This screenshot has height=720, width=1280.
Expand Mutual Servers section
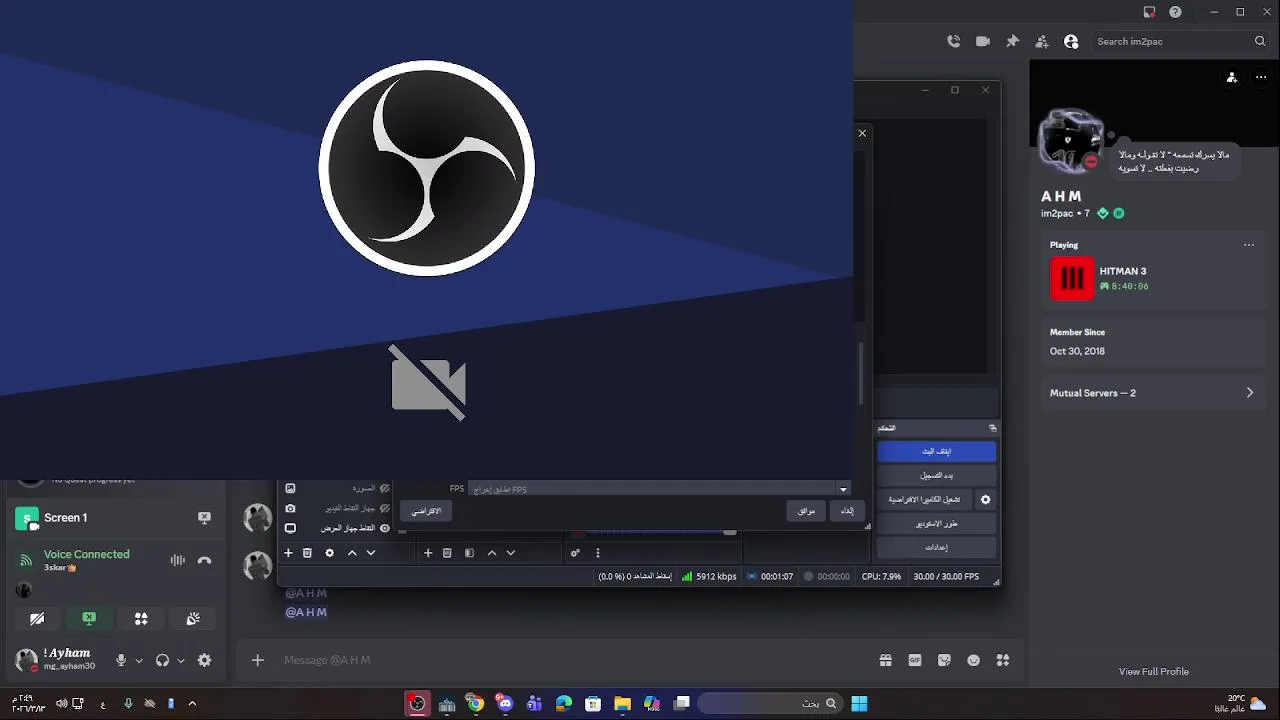tap(1152, 393)
